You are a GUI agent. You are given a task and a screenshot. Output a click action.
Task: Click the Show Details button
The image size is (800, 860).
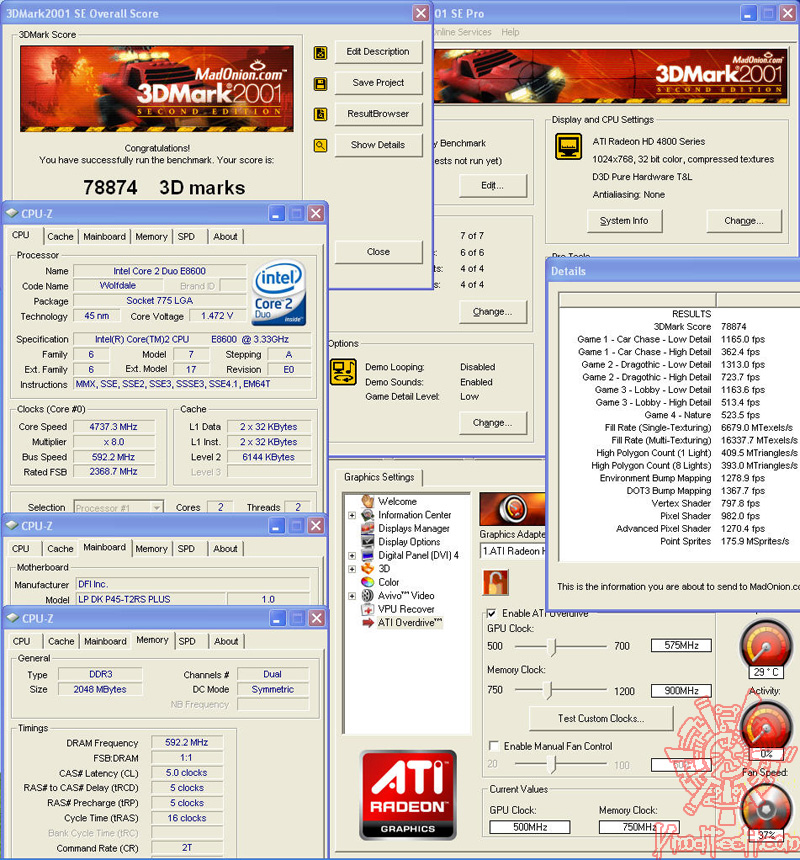click(x=378, y=145)
